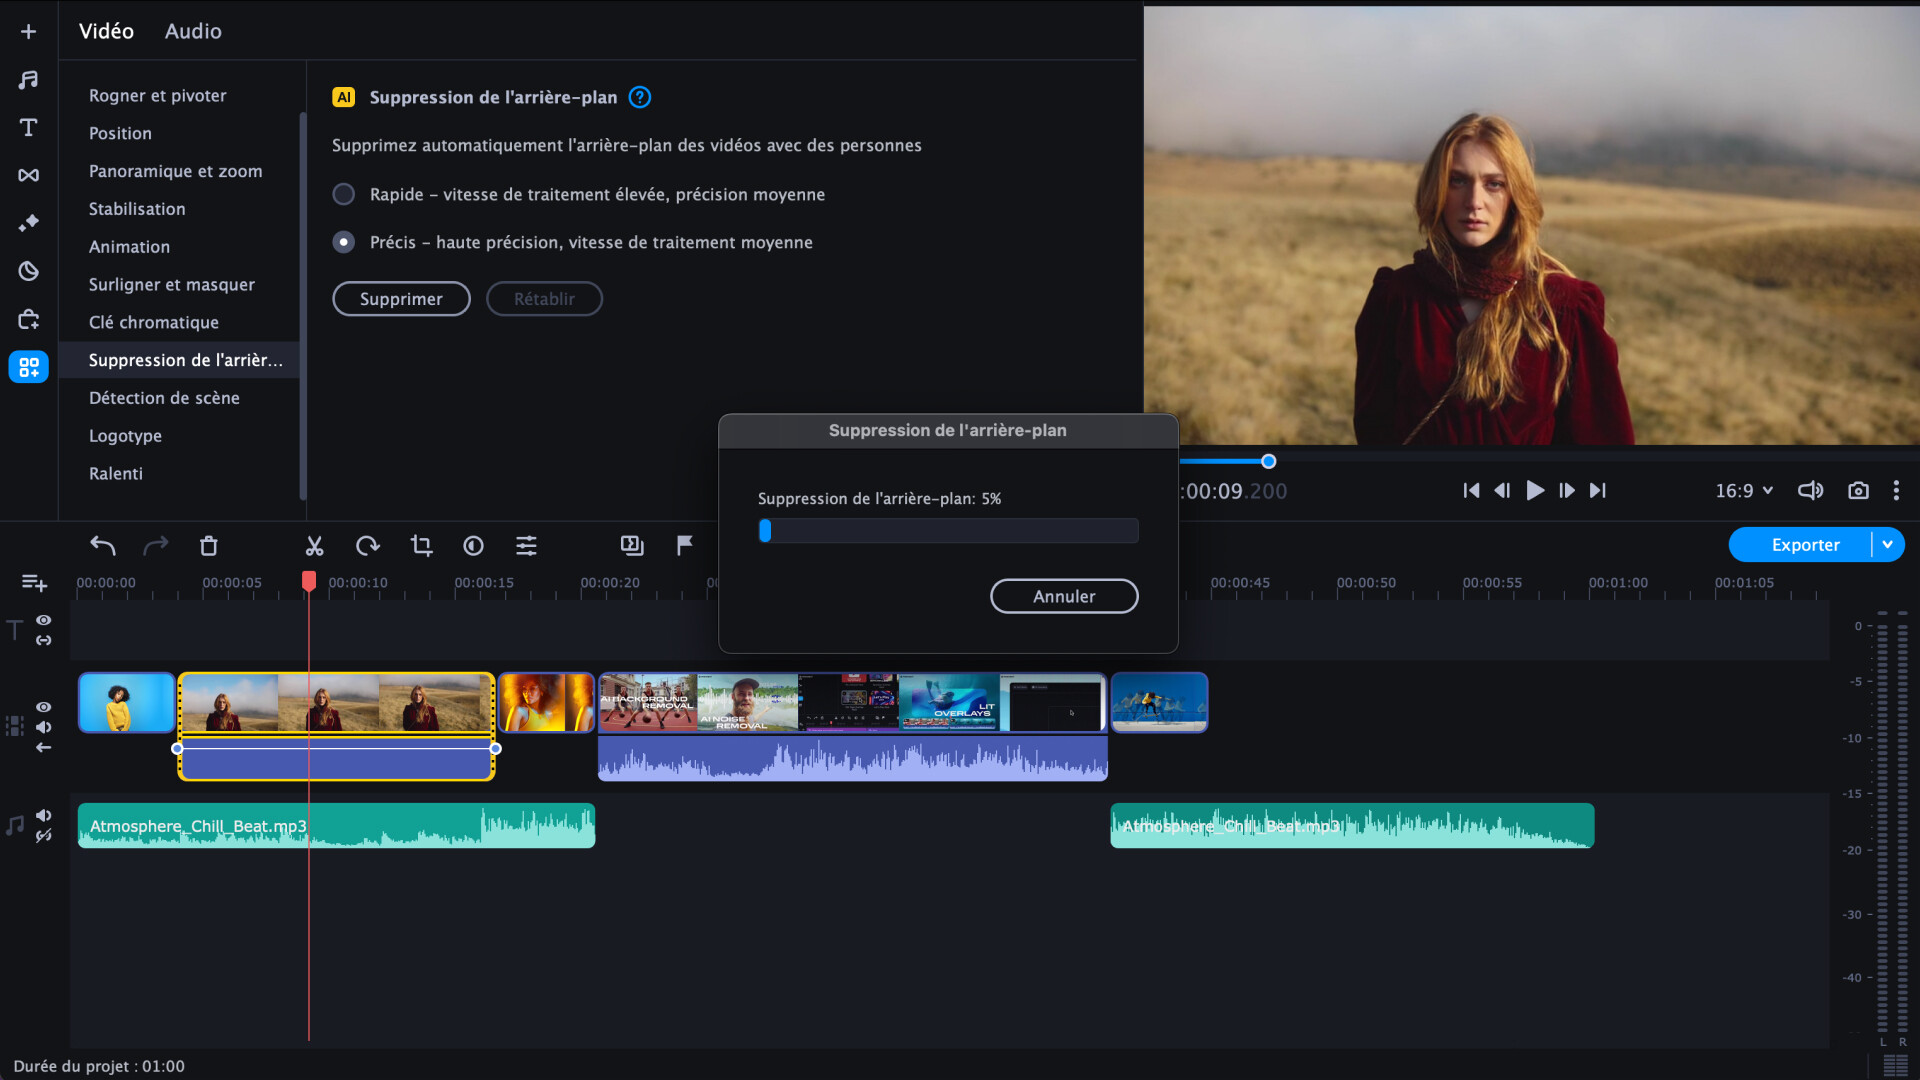Open the Crop tool in timeline toolbar
The width and height of the screenshot is (1920, 1080).
tap(421, 545)
